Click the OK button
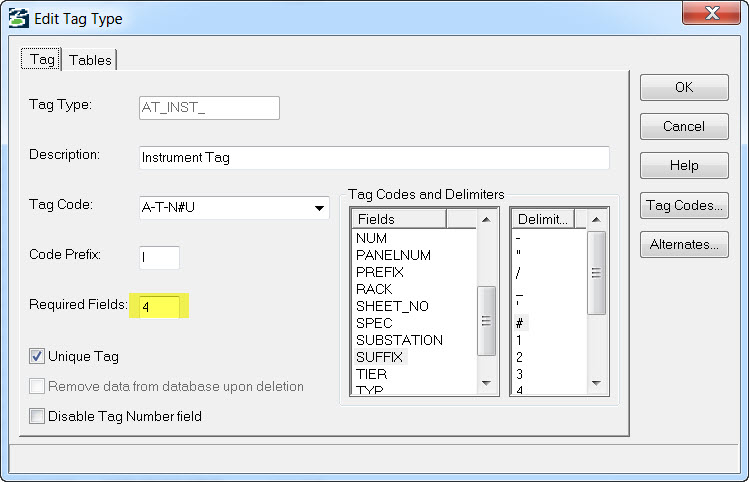 tap(684, 87)
